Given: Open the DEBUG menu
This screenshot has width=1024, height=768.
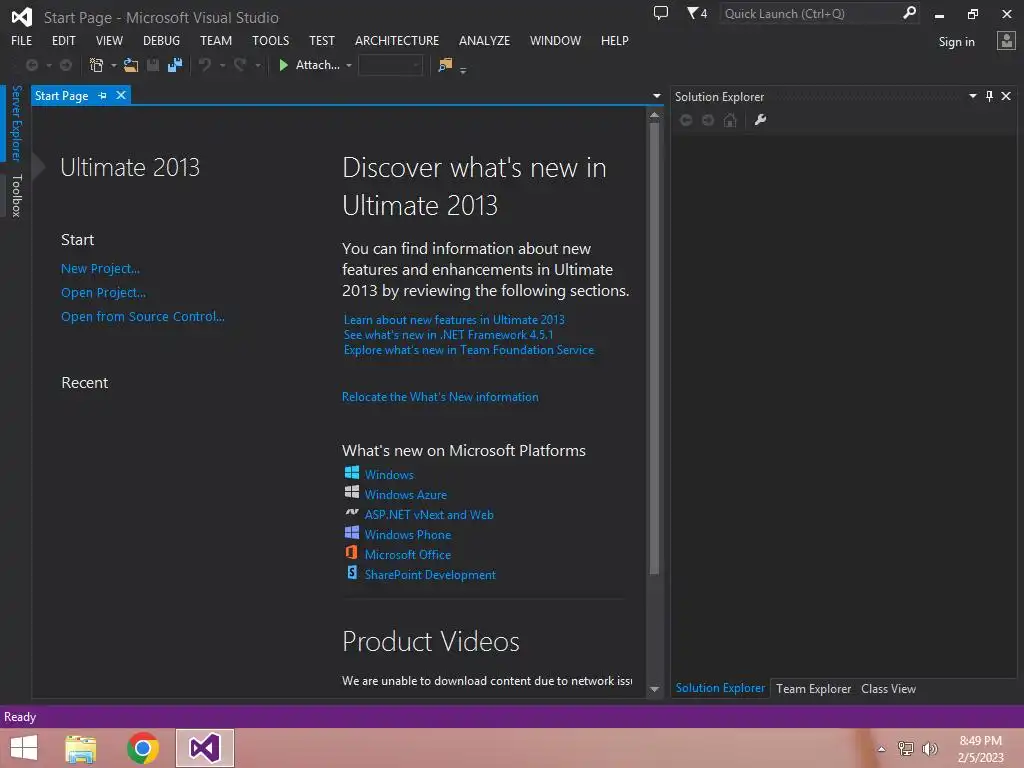Looking at the screenshot, I should coord(161,40).
